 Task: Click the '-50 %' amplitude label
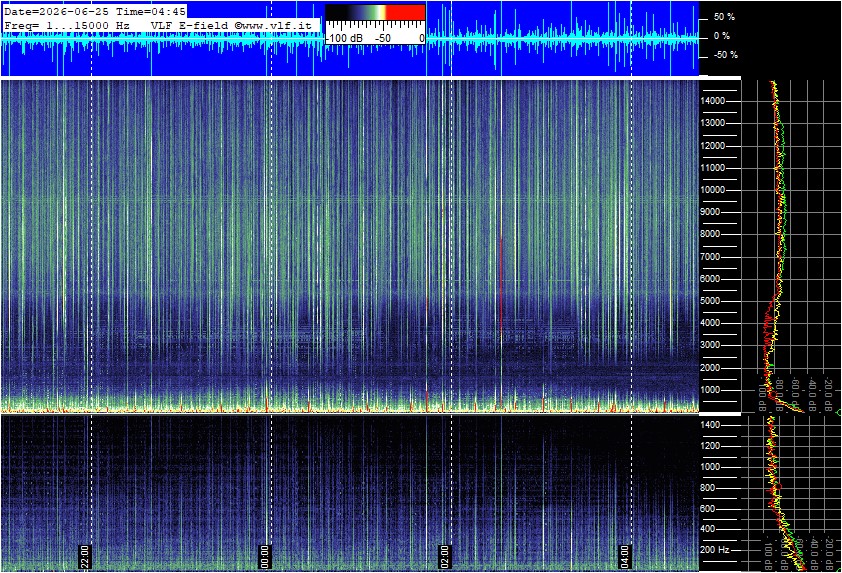[x=725, y=55]
